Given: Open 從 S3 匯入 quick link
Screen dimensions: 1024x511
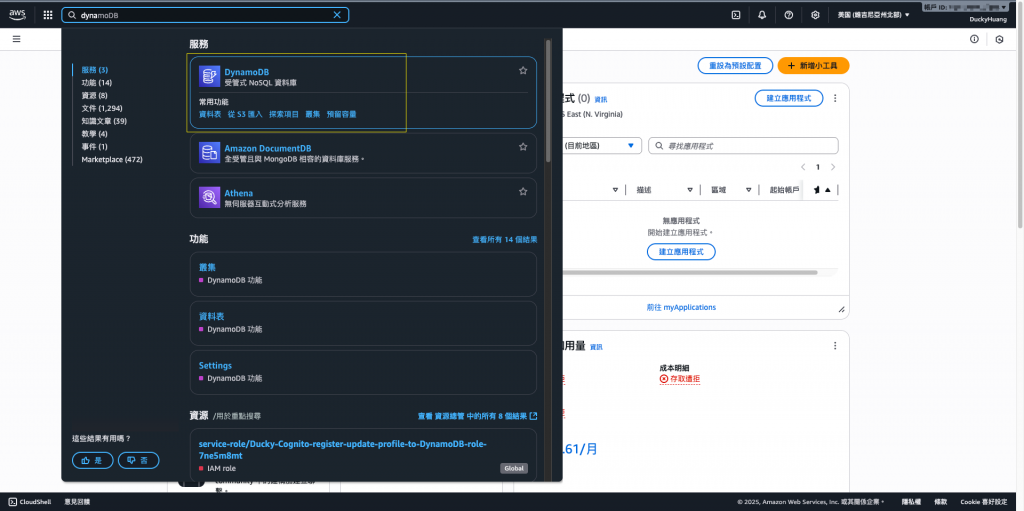Looking at the screenshot, I should (x=245, y=114).
